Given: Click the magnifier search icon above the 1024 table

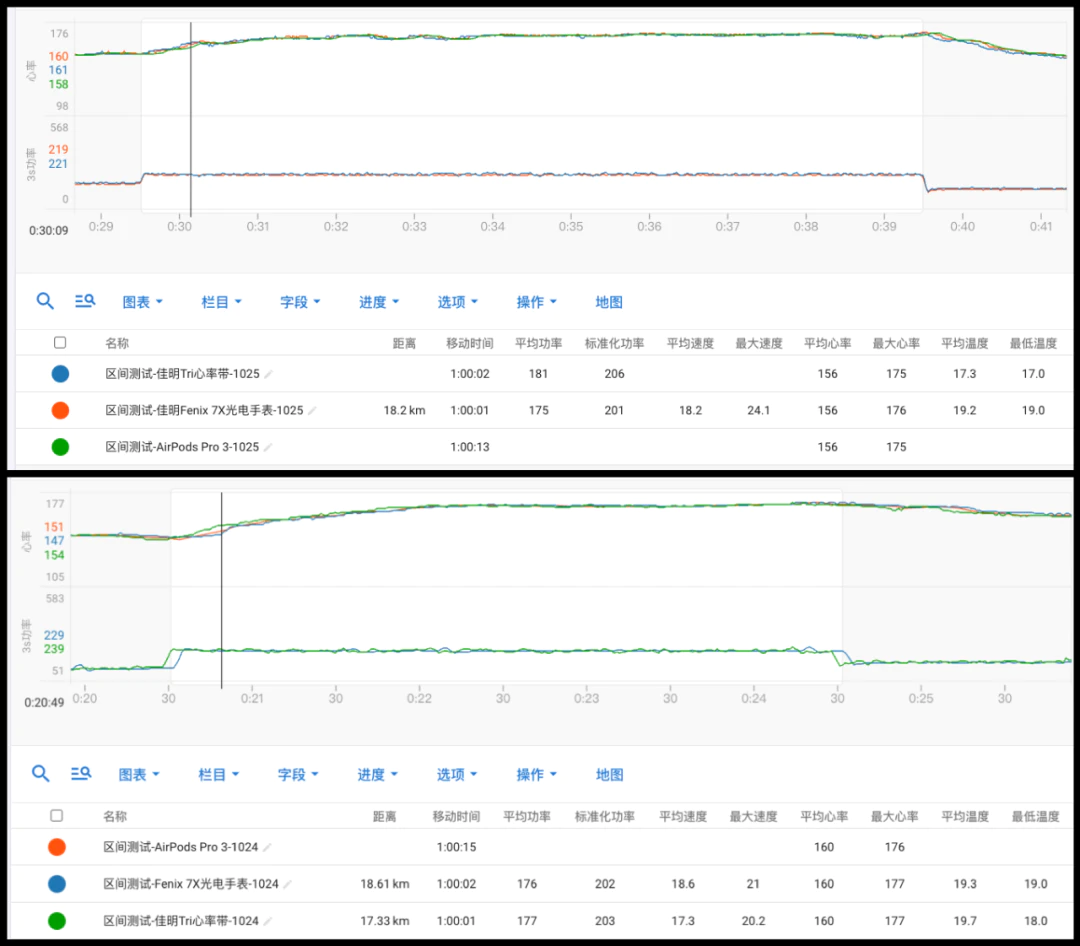Looking at the screenshot, I should (41, 774).
